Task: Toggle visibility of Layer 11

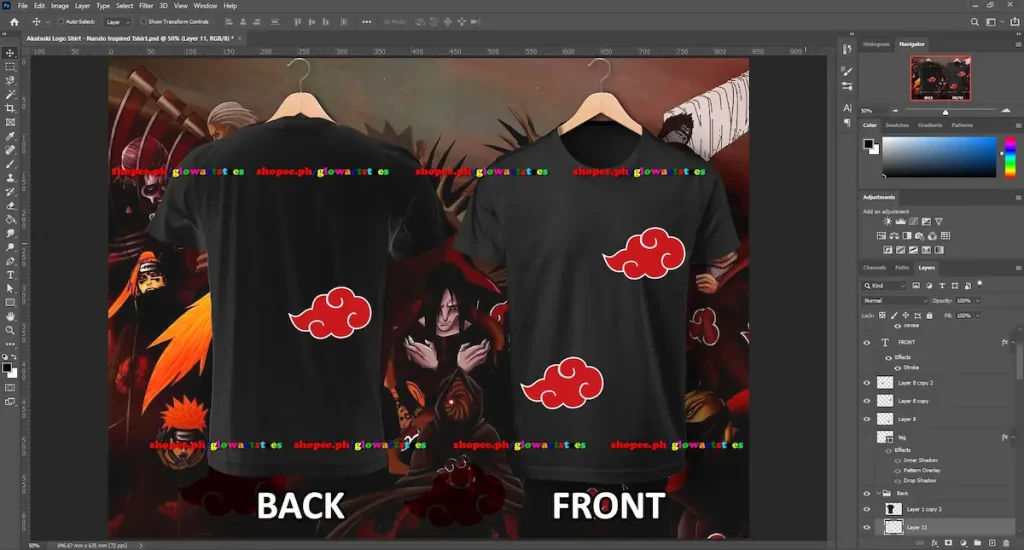Action: point(867,527)
